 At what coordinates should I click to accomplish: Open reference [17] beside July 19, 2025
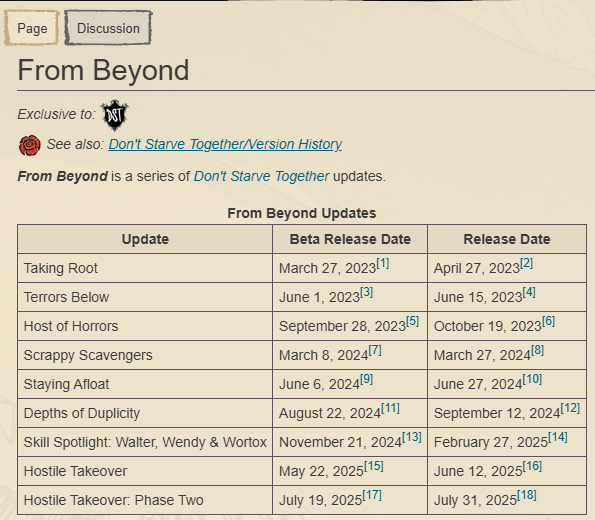(372, 495)
